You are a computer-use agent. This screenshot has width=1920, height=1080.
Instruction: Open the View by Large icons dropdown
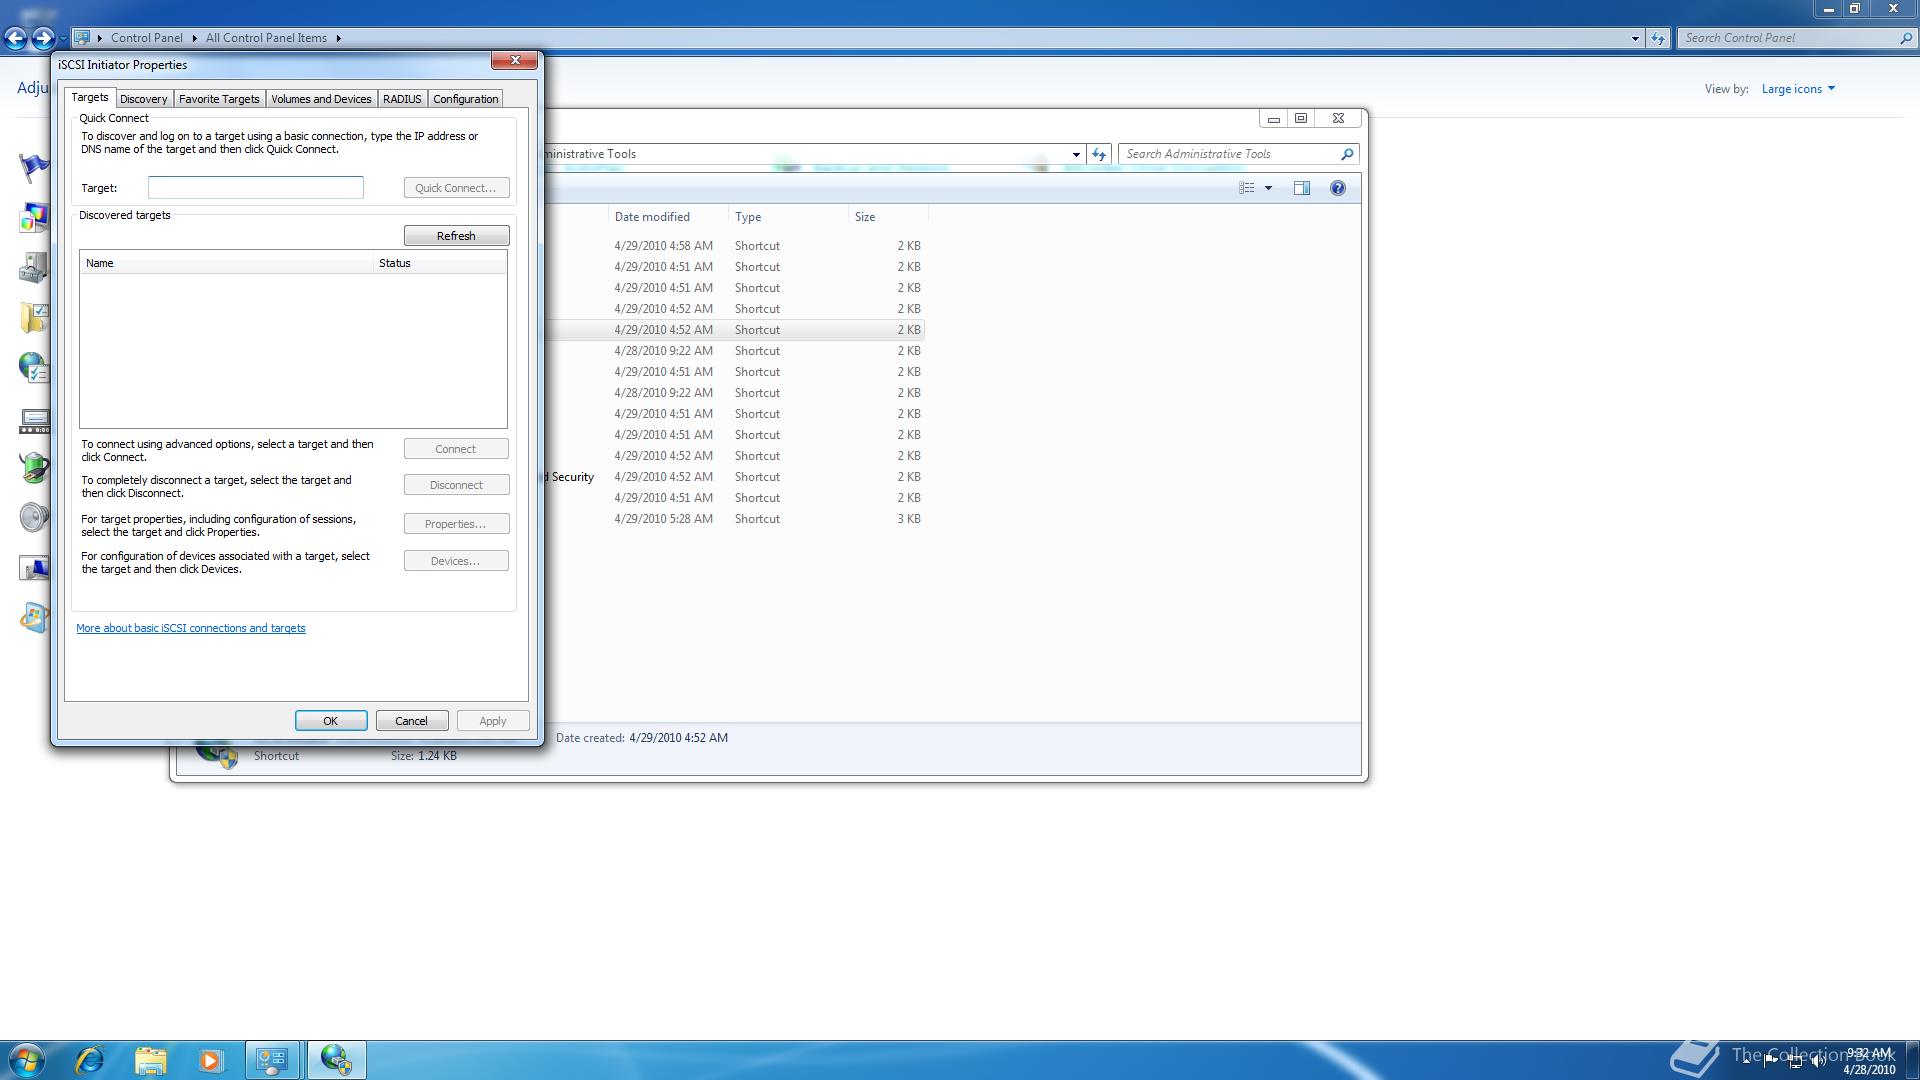[1798, 89]
